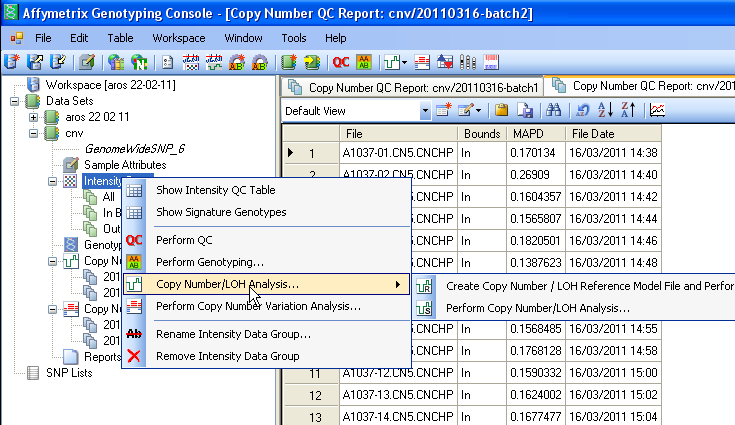Open the File menu
This screenshot has height=425, width=735.
[x=43, y=38]
